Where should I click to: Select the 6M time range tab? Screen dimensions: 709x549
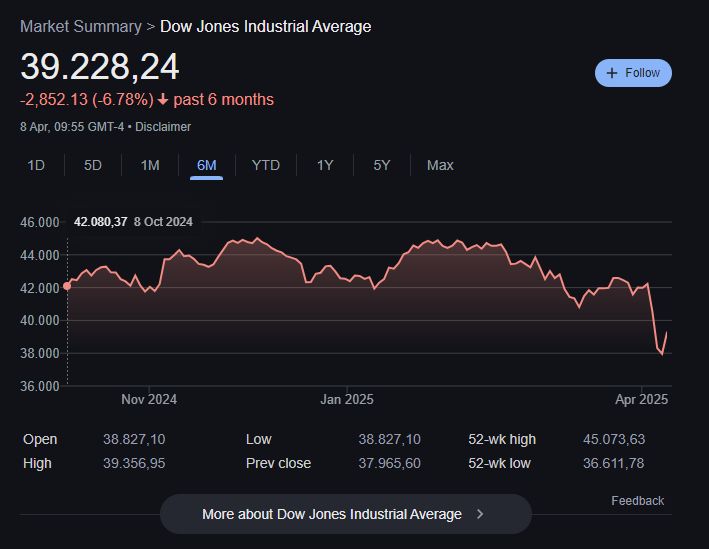point(207,165)
